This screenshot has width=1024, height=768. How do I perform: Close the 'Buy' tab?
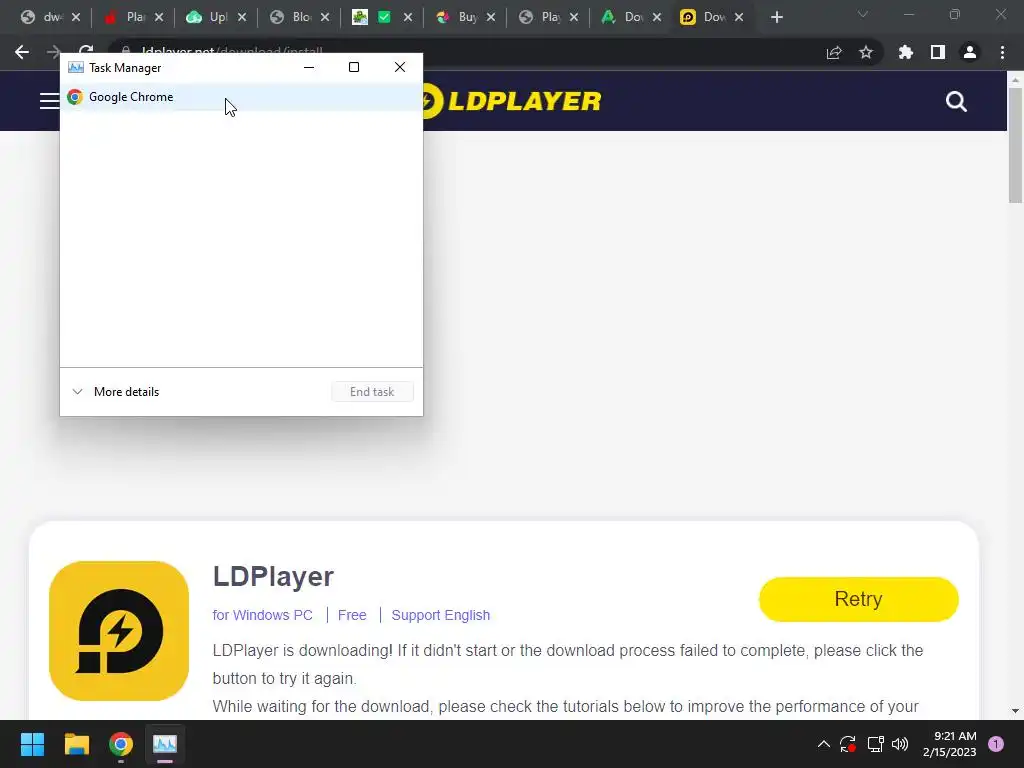(x=490, y=18)
